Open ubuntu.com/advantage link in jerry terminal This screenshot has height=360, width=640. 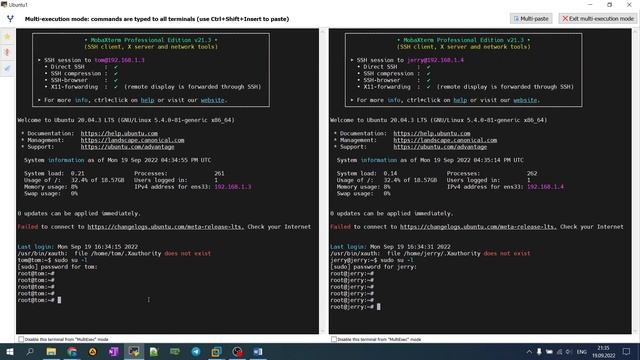click(x=440, y=147)
